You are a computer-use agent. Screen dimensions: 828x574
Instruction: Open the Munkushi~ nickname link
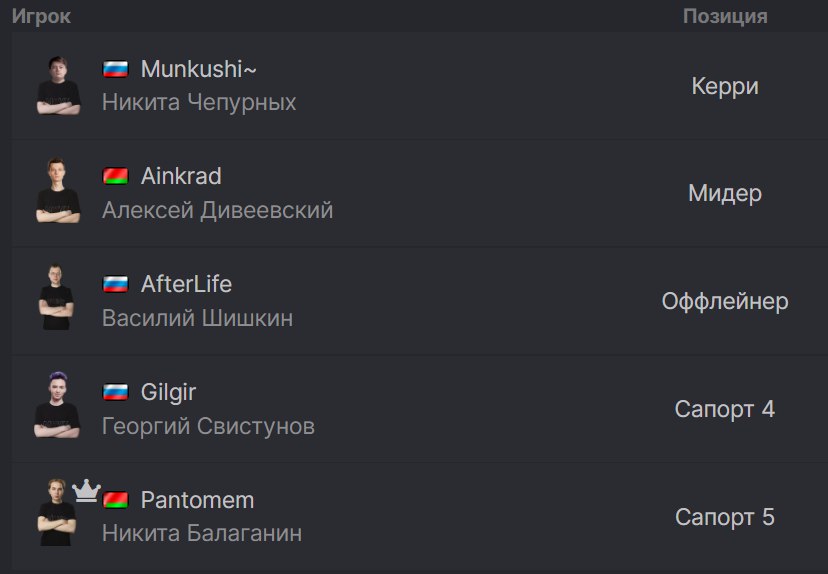(x=199, y=69)
